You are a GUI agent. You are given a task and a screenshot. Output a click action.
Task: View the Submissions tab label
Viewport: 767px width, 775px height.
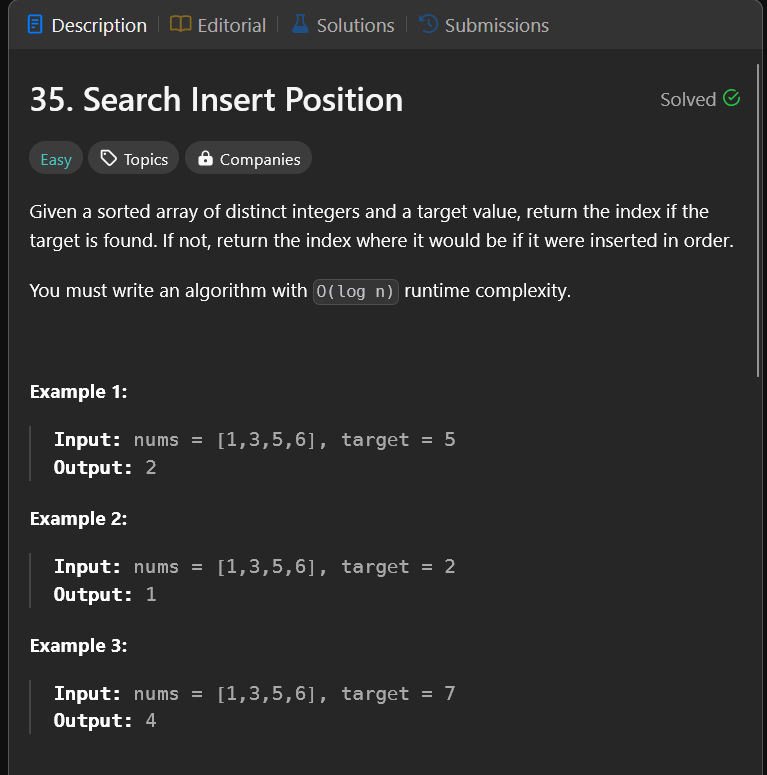pyautogui.click(x=496, y=25)
